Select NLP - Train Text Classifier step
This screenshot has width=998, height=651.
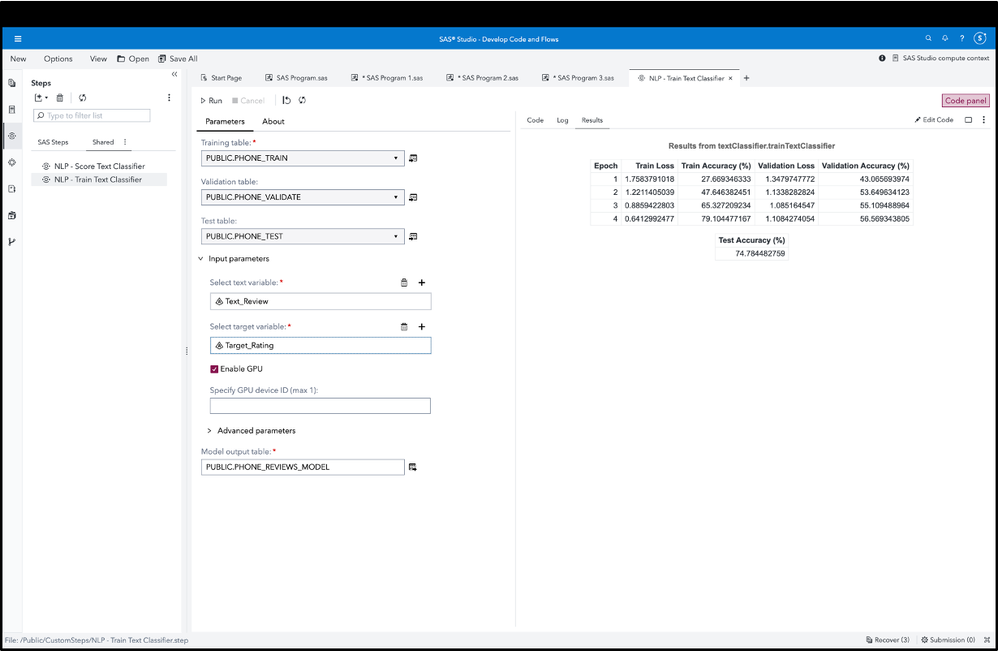pyautogui.click(x=99, y=179)
